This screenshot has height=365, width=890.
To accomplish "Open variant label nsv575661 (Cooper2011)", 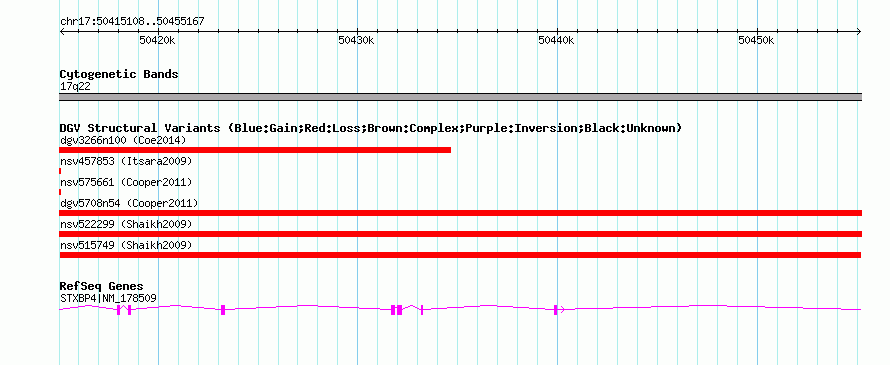I will point(126,182).
